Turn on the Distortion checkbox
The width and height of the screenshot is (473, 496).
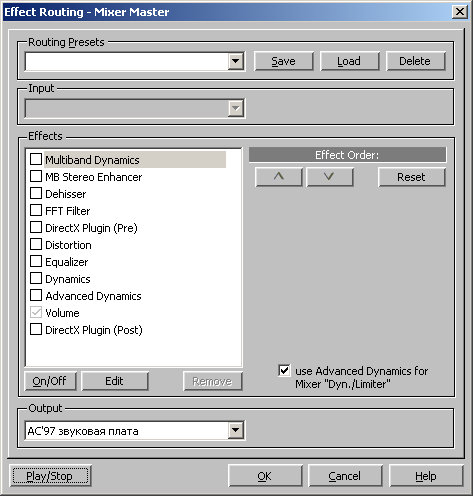36,244
